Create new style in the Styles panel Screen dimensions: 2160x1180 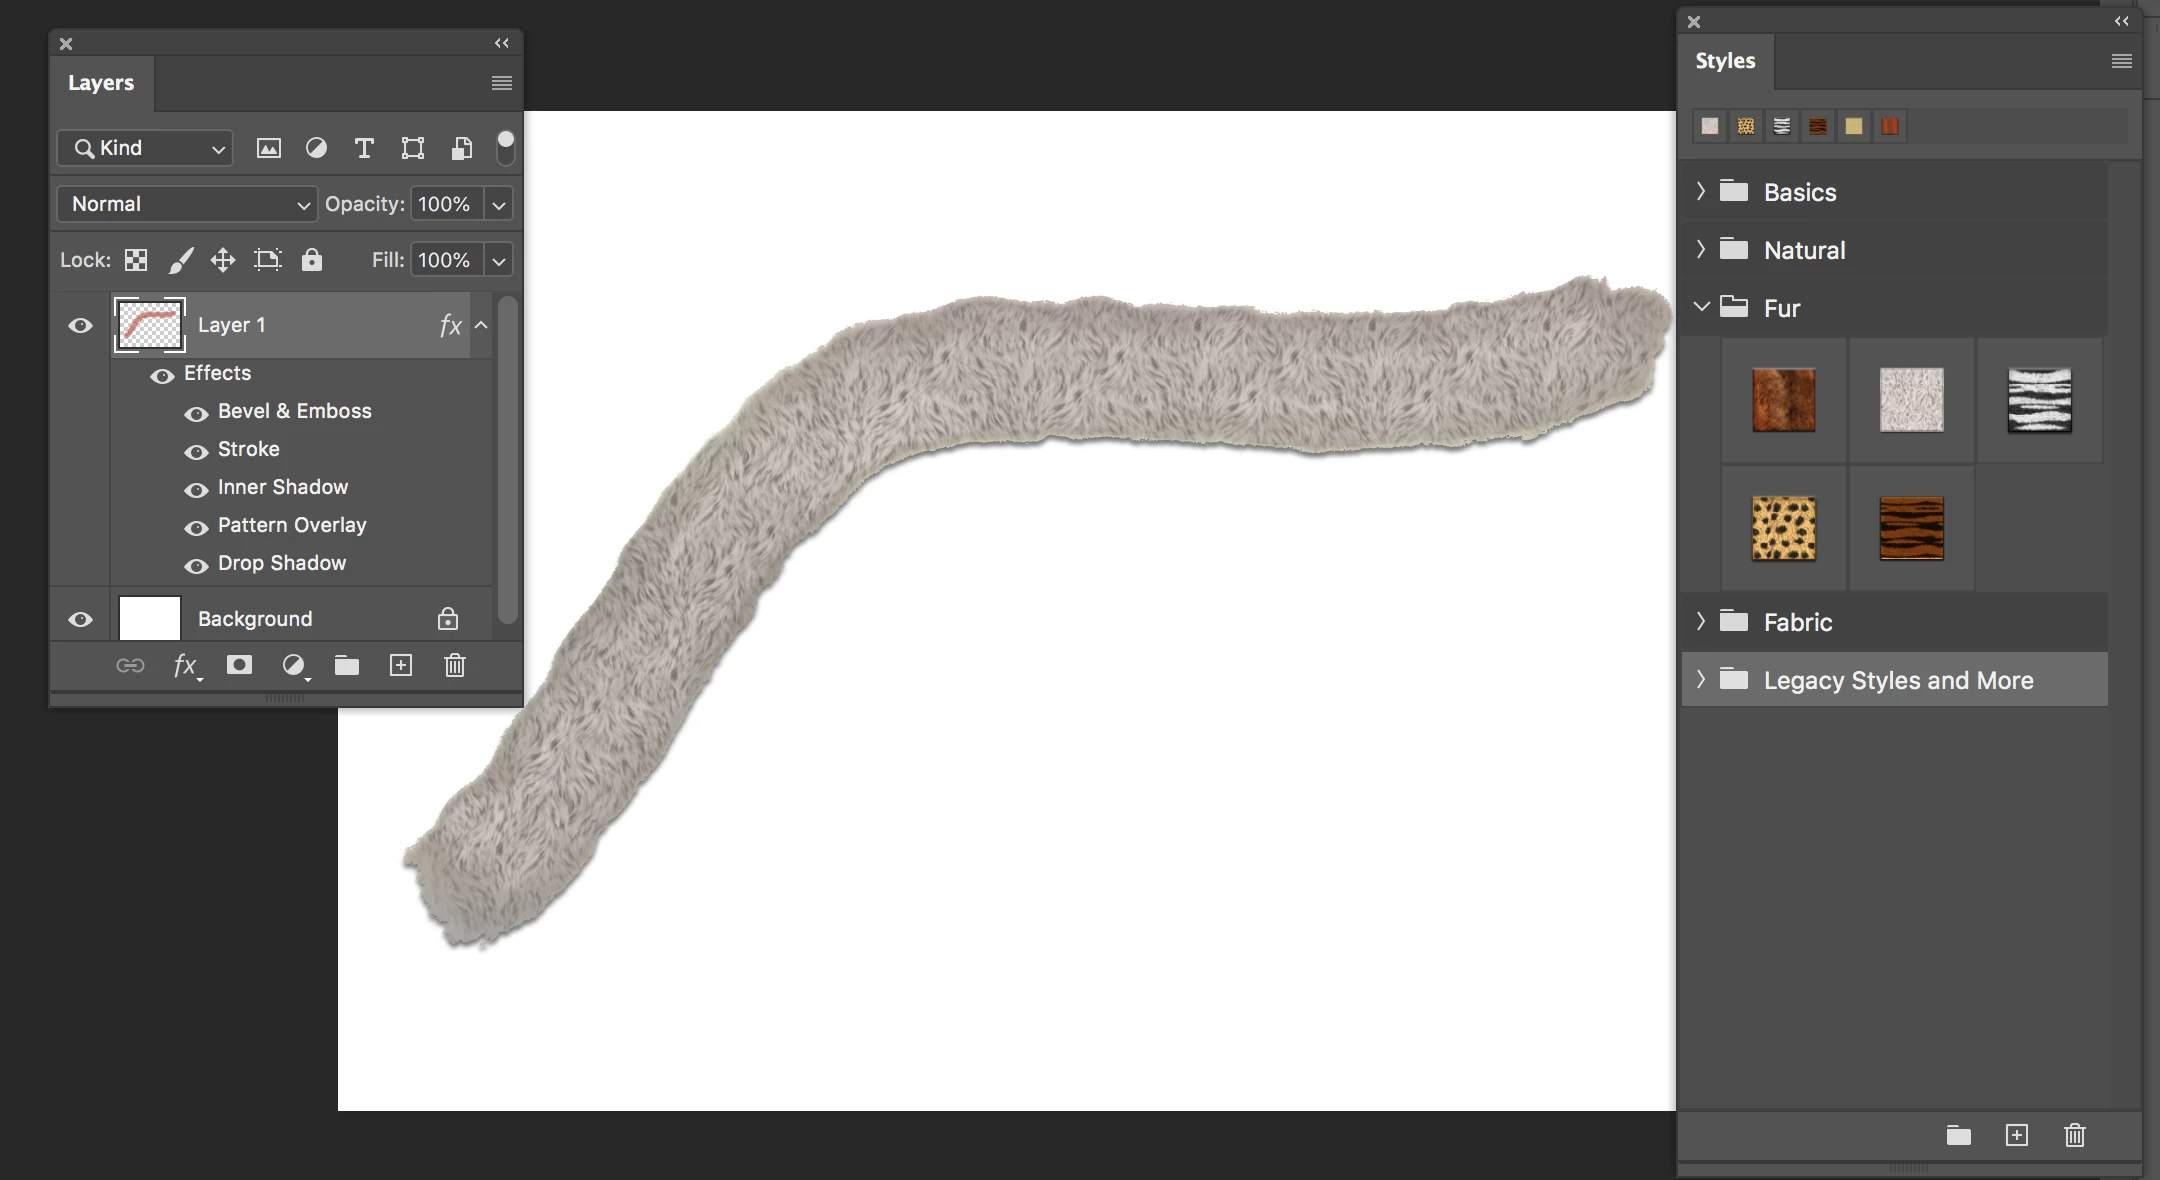pos(2016,1135)
